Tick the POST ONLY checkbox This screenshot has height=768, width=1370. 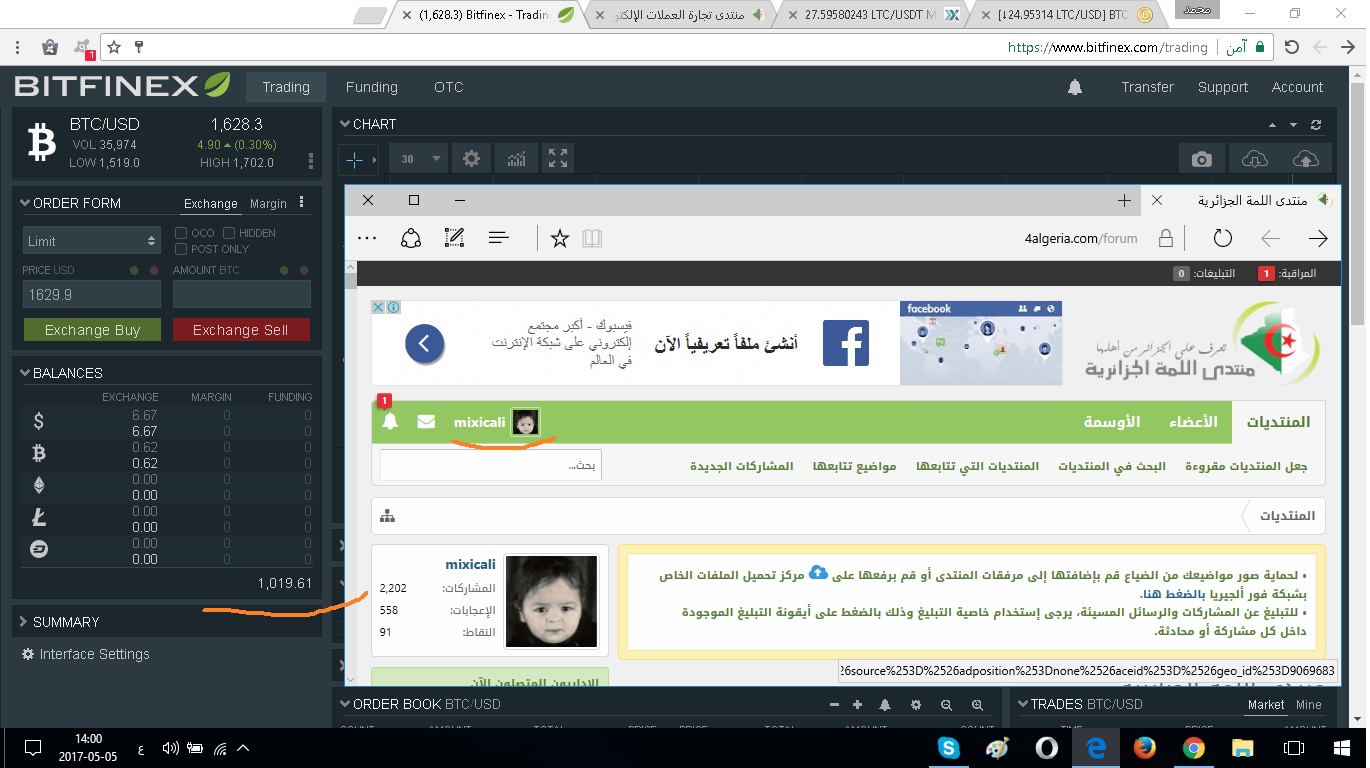coord(181,249)
